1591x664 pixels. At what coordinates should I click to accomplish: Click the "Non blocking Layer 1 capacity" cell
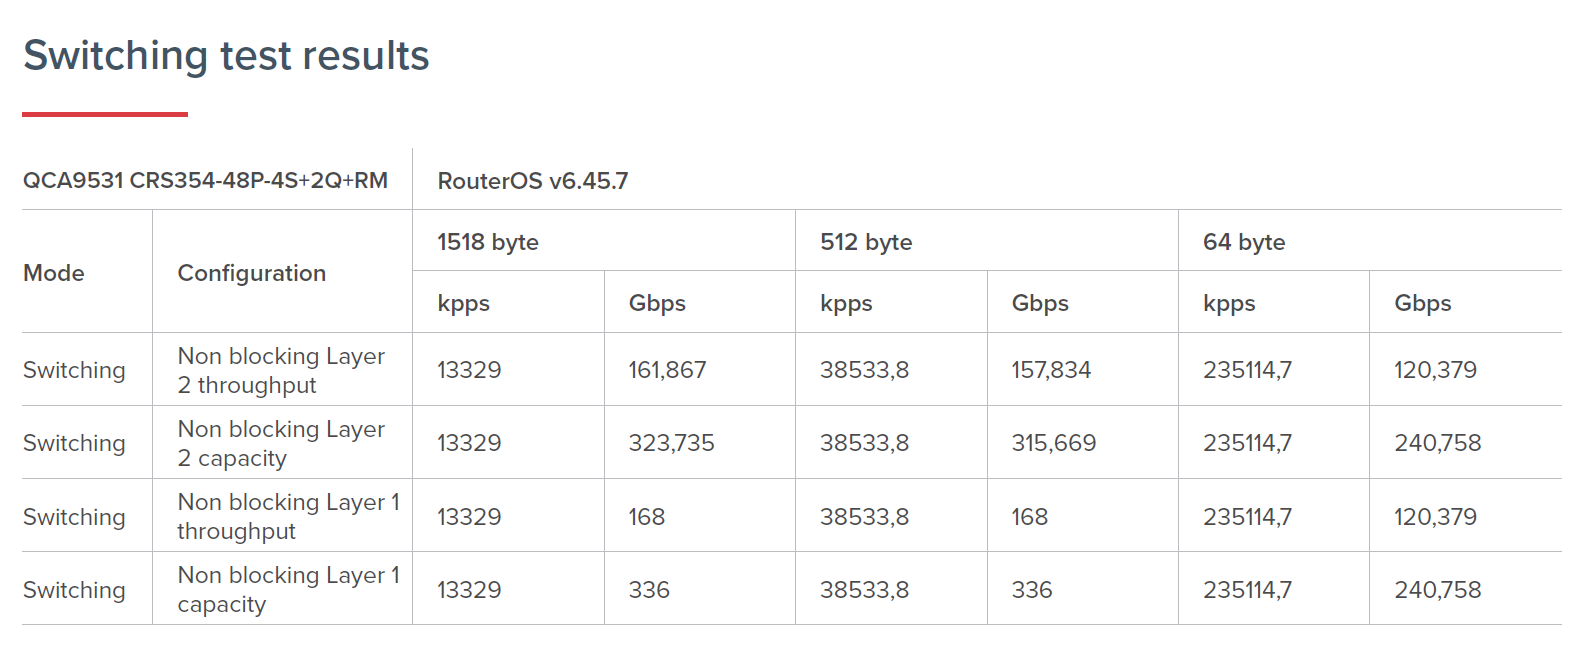tap(288, 589)
